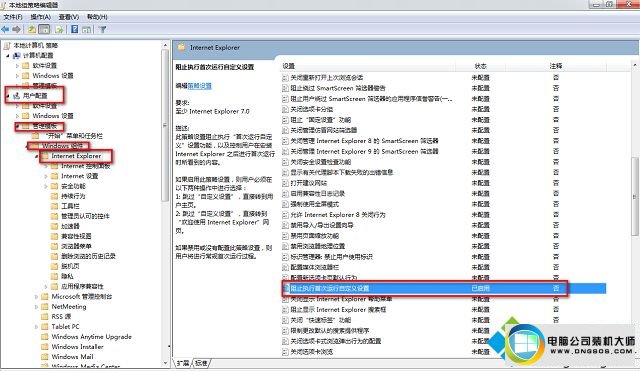Click policy icon beside 强制使用全屏模式
Viewport: 640px width, 371px height.
[285, 204]
